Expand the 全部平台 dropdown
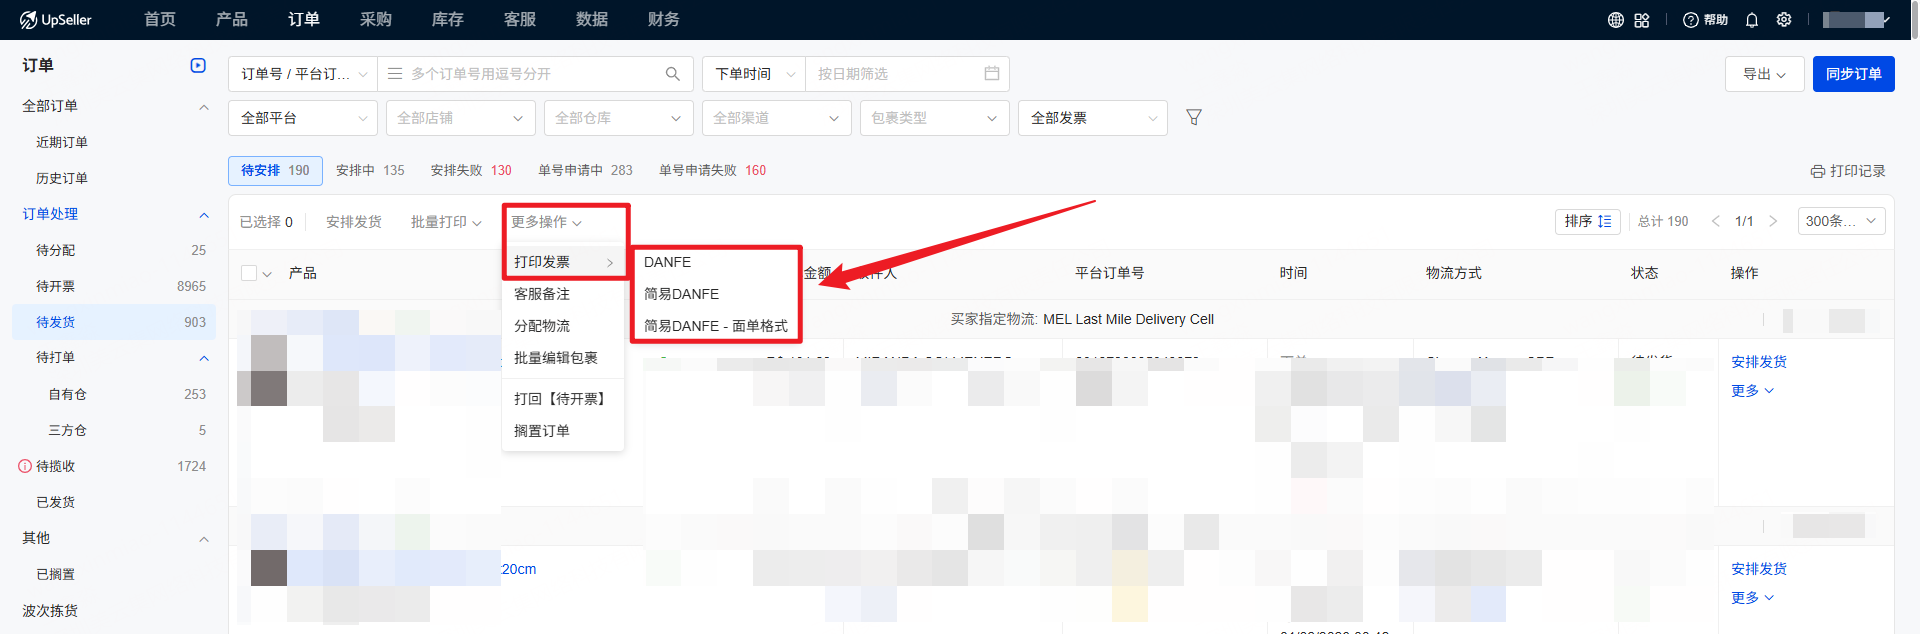The height and width of the screenshot is (634, 1920). 302,118
